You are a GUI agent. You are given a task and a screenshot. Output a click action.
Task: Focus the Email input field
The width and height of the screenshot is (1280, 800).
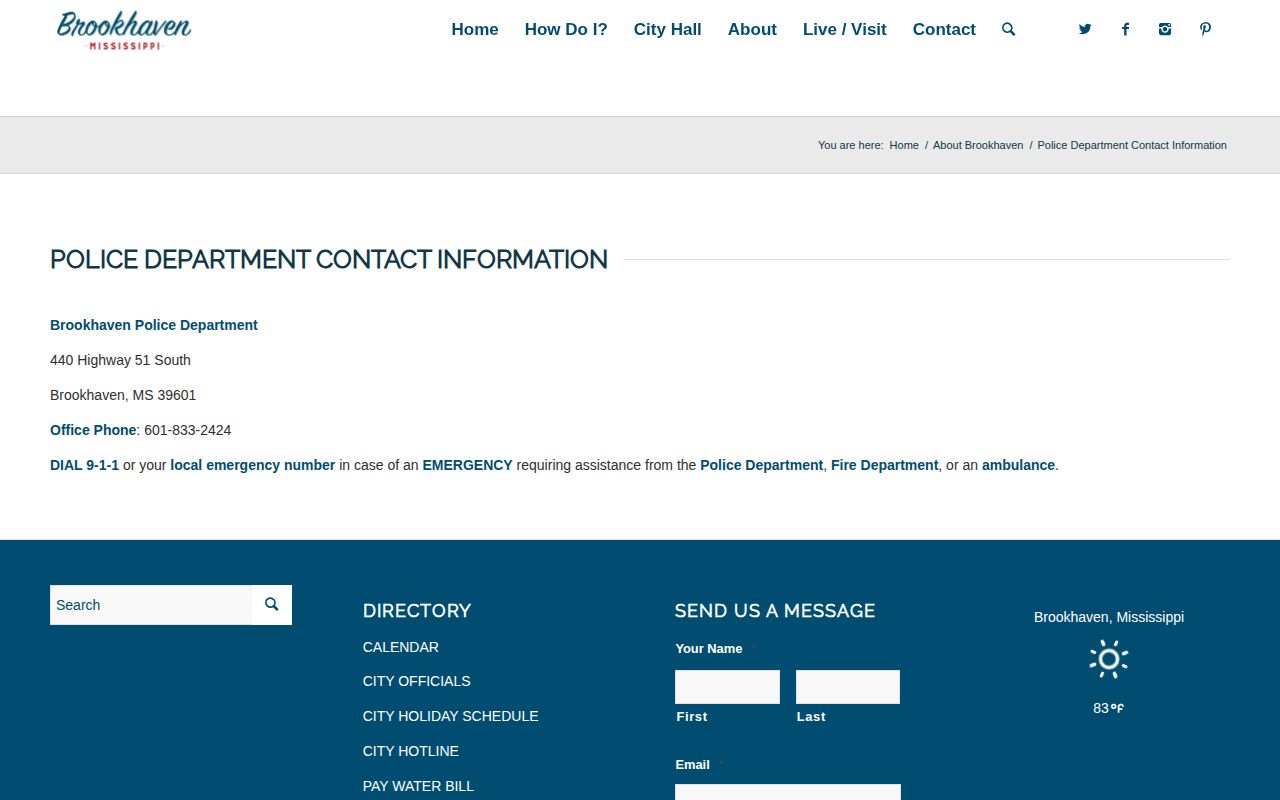788,792
